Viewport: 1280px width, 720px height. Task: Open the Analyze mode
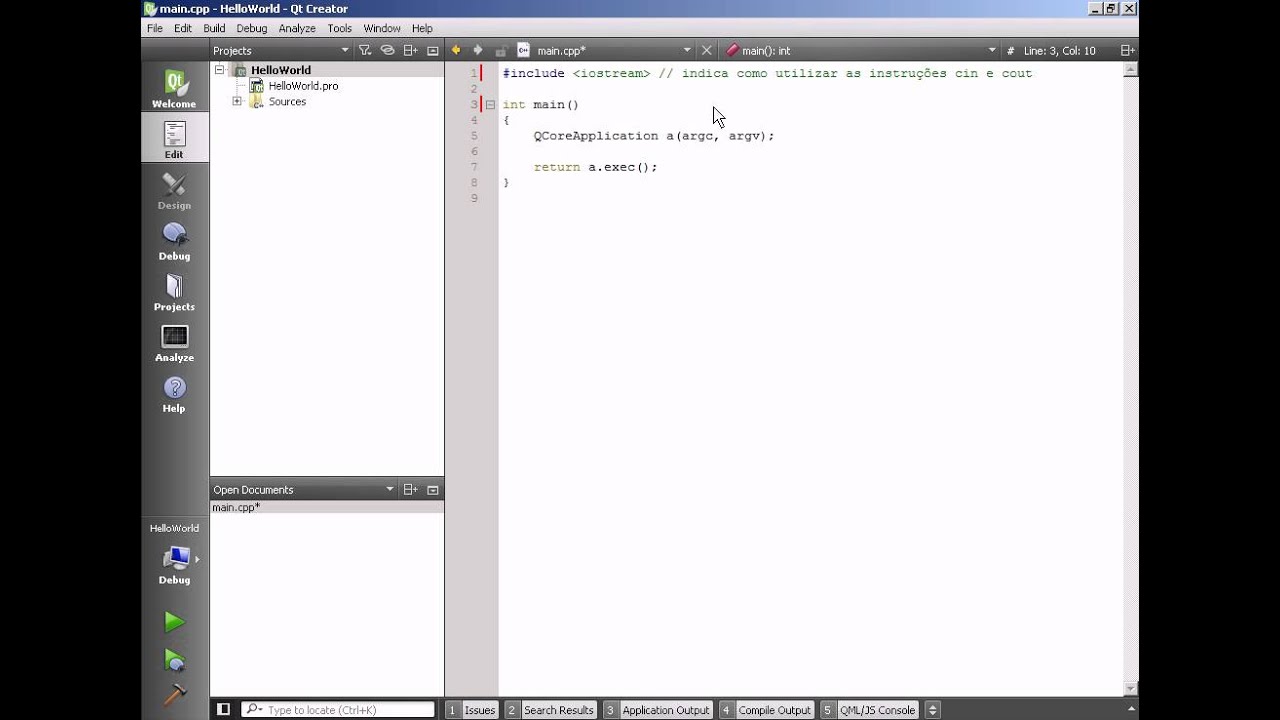(174, 343)
